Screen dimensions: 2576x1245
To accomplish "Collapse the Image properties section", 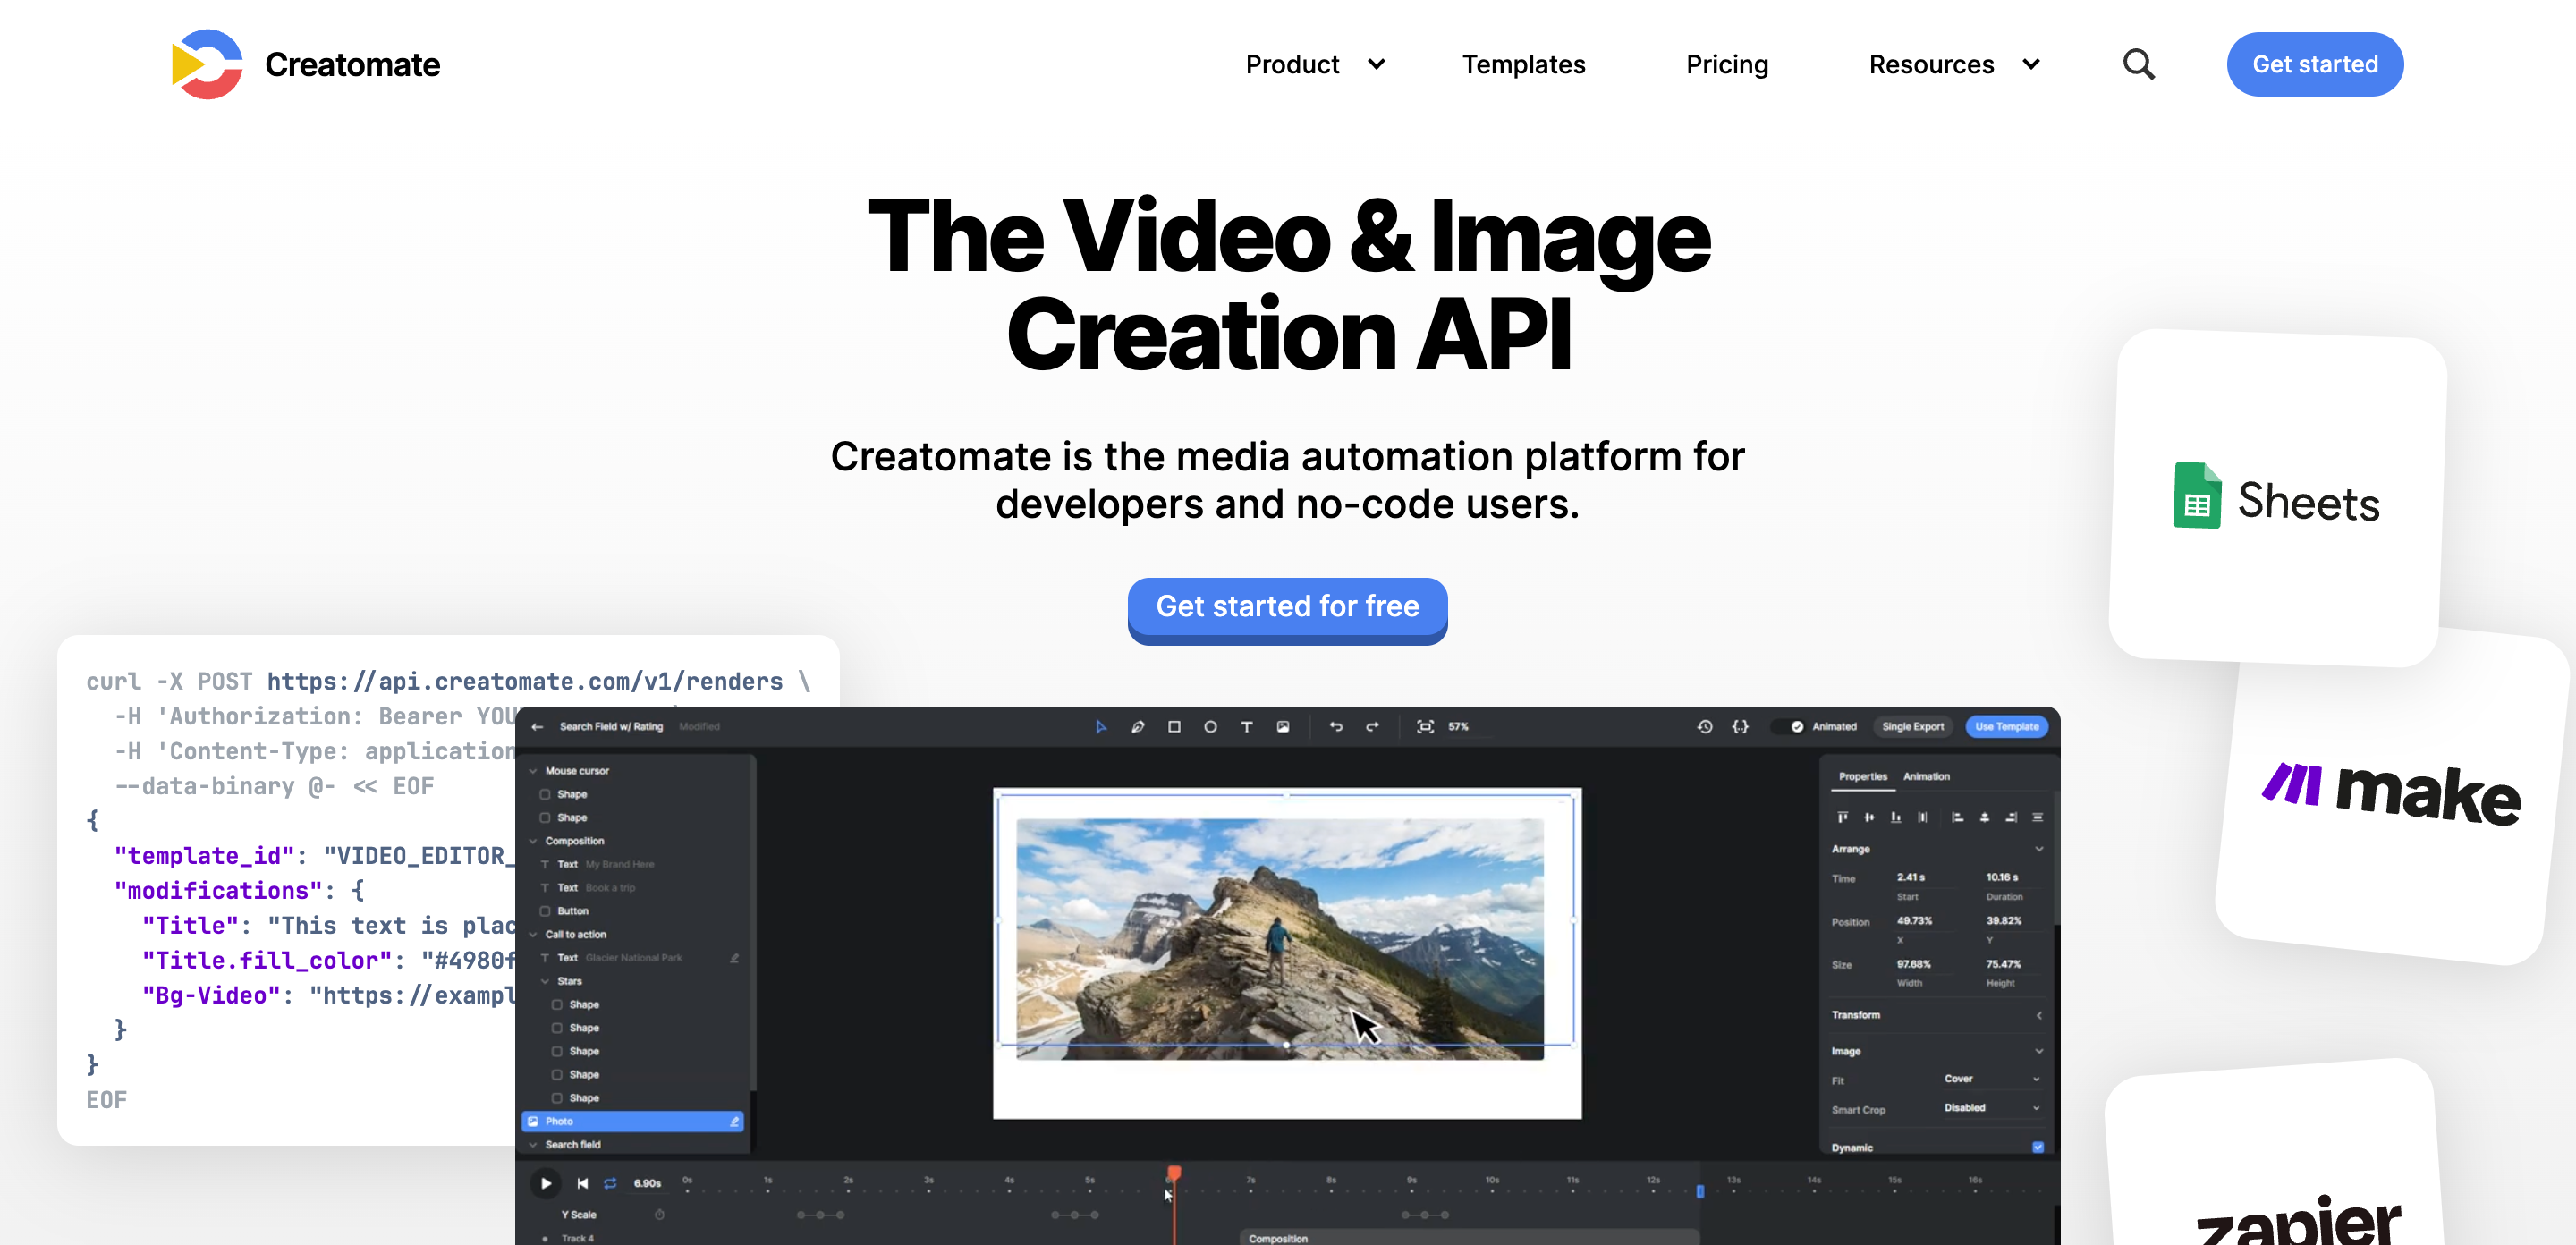I will 2038,1051.
